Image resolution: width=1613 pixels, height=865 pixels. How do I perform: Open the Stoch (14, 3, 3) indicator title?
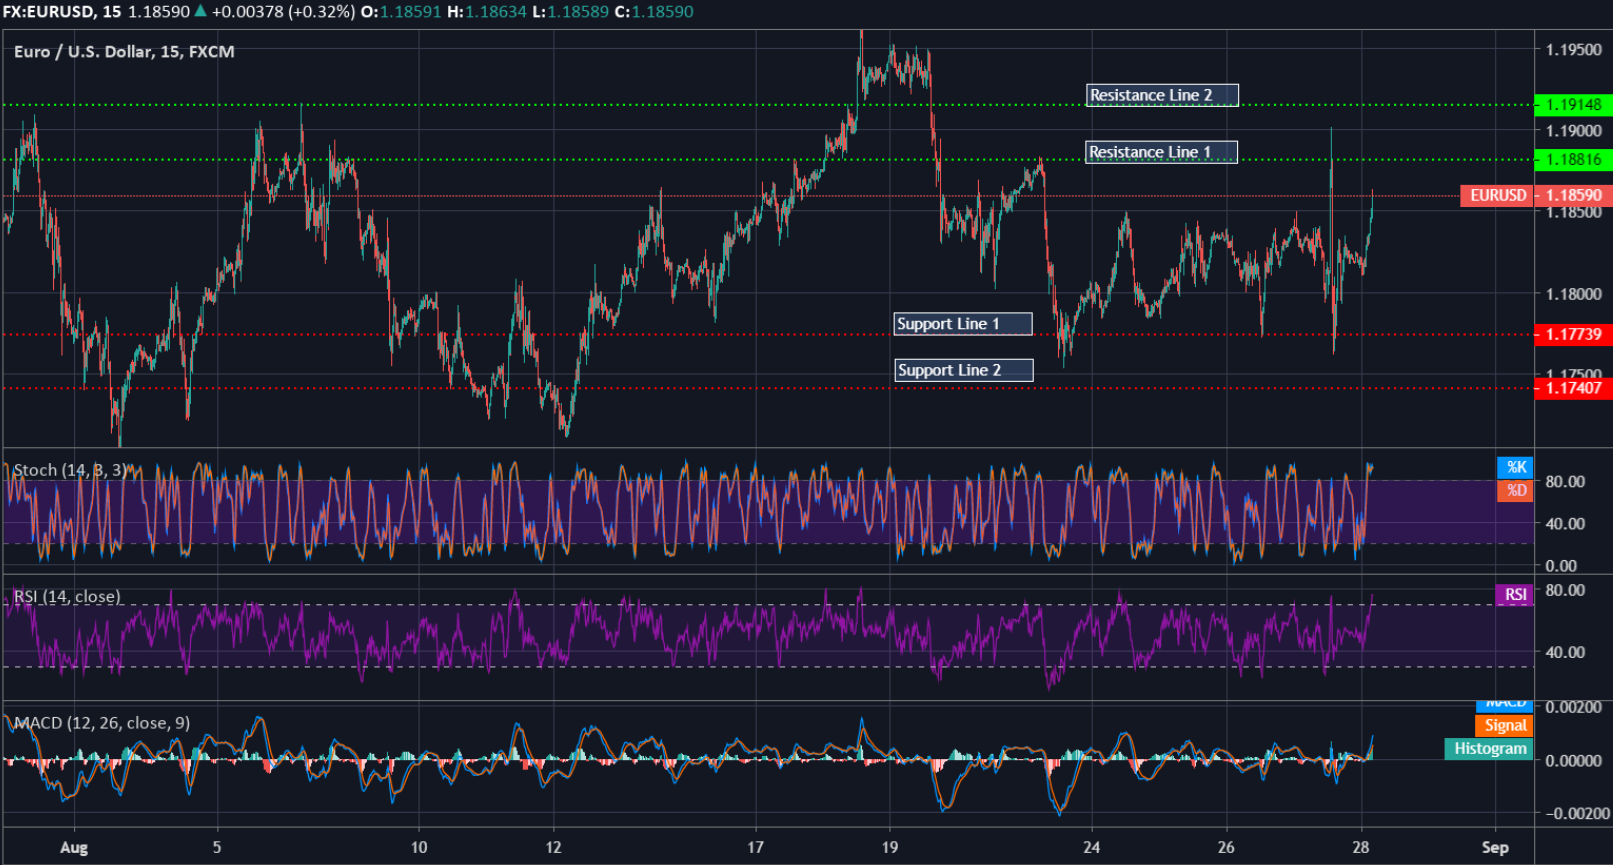tap(69, 470)
